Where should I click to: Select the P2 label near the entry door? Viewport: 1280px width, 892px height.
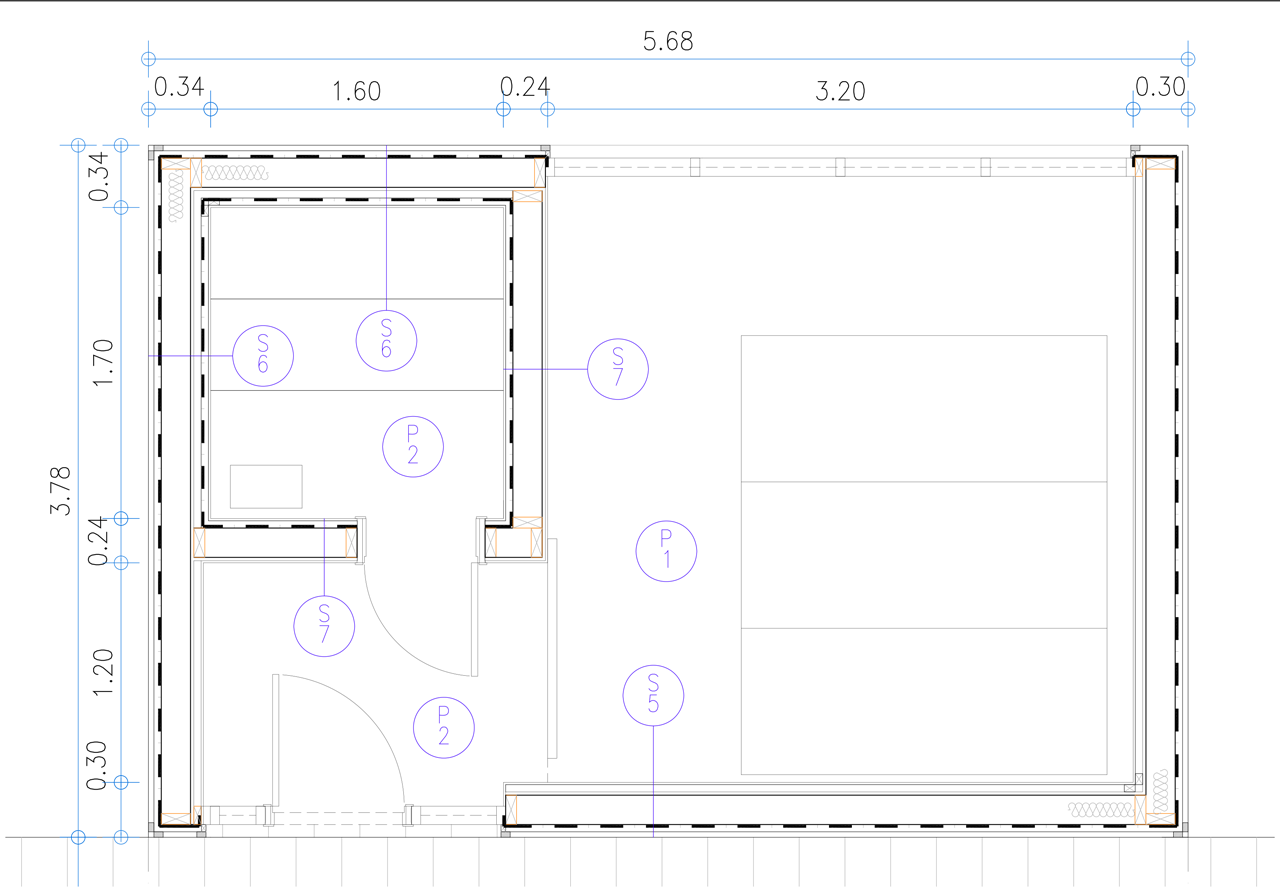tap(443, 727)
